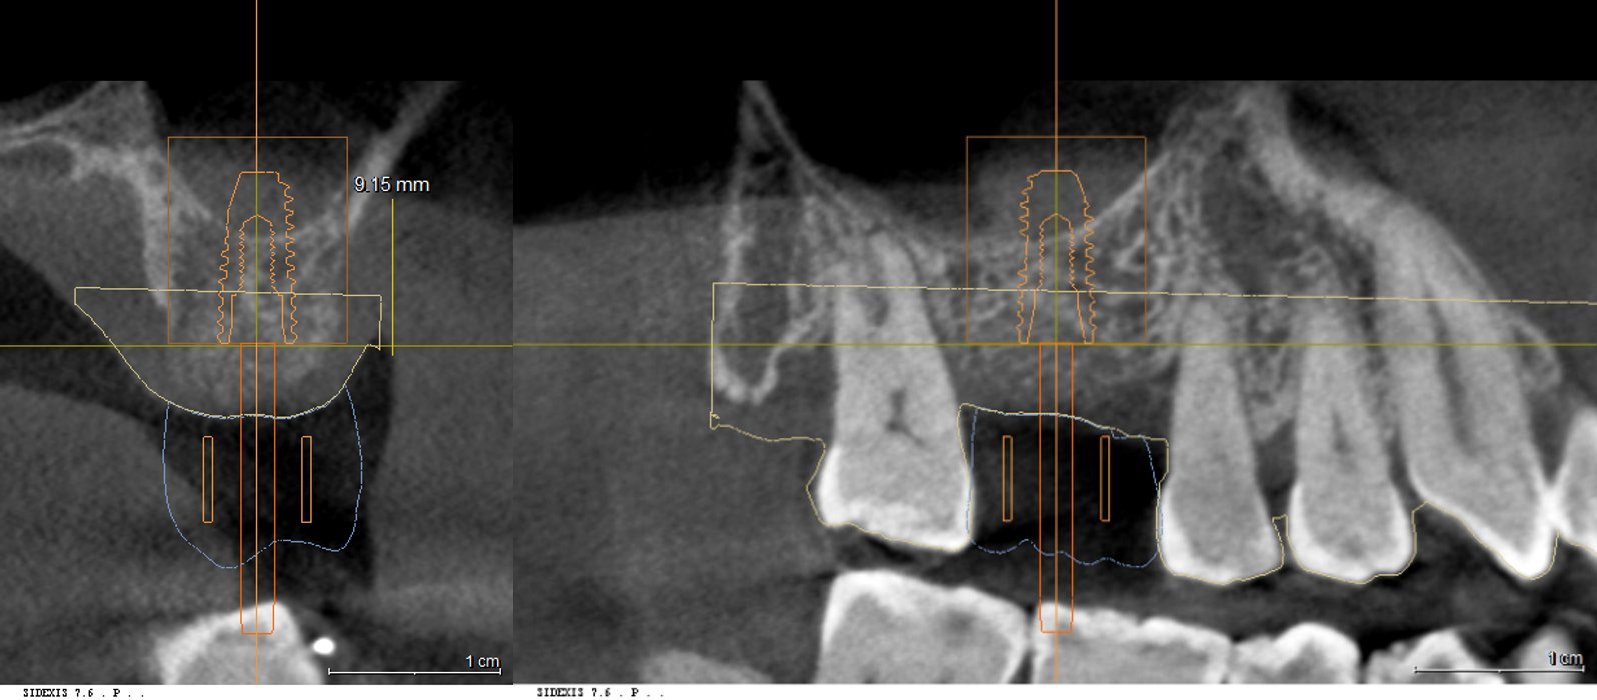Click top edge of orange safety box in right view

(x=1056, y=137)
